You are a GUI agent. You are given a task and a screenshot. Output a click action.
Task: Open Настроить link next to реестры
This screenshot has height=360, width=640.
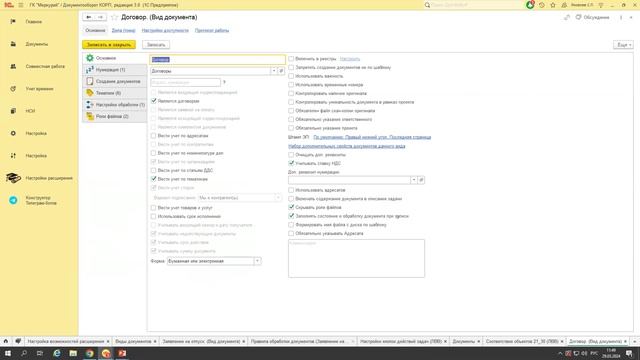coord(350,59)
